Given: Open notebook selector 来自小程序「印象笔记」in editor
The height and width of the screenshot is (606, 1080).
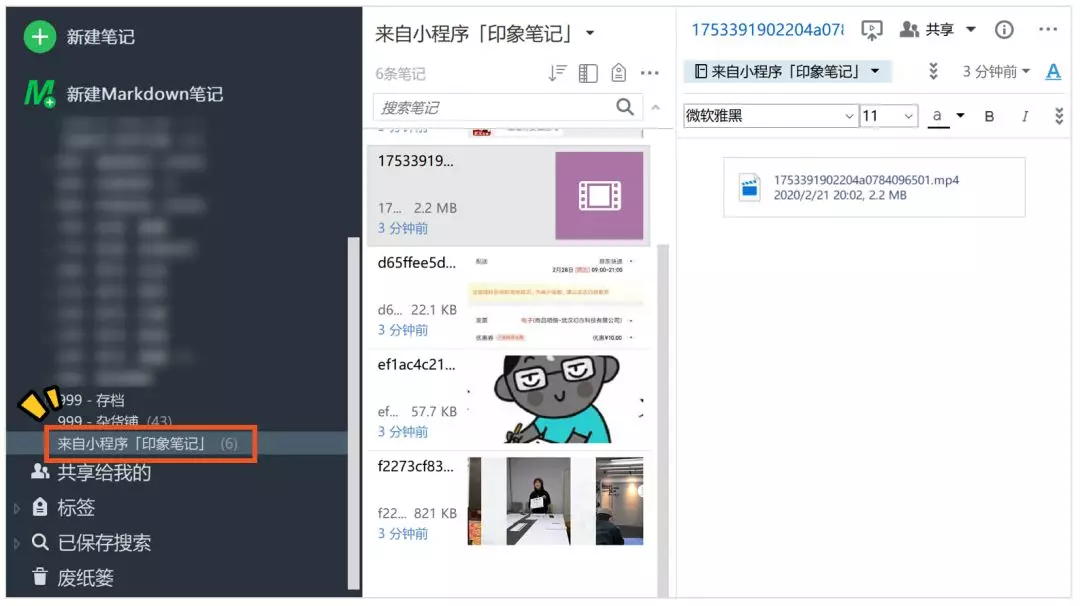Looking at the screenshot, I should click(787, 72).
